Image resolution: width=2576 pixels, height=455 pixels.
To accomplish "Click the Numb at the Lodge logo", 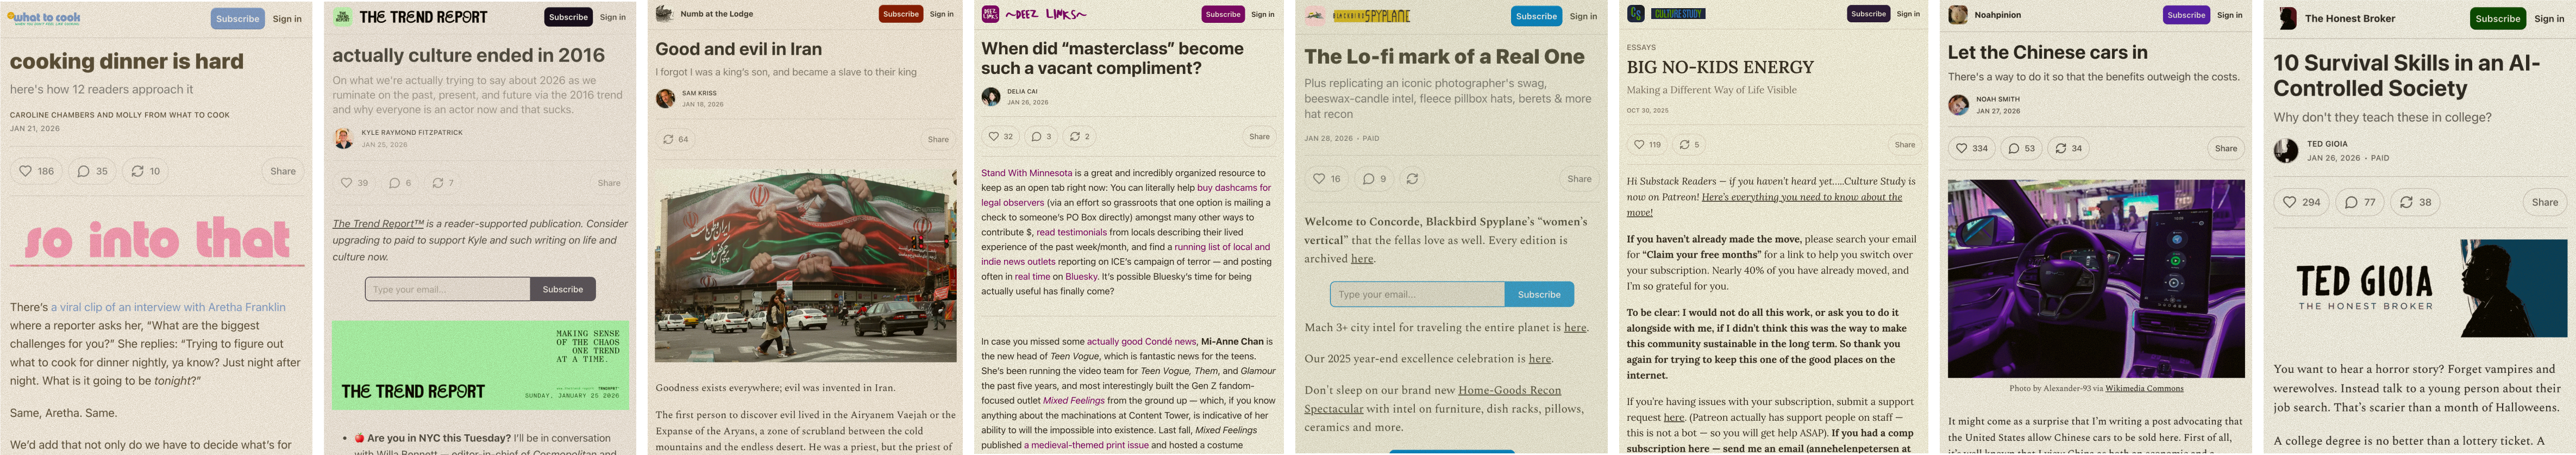I will pos(664,14).
